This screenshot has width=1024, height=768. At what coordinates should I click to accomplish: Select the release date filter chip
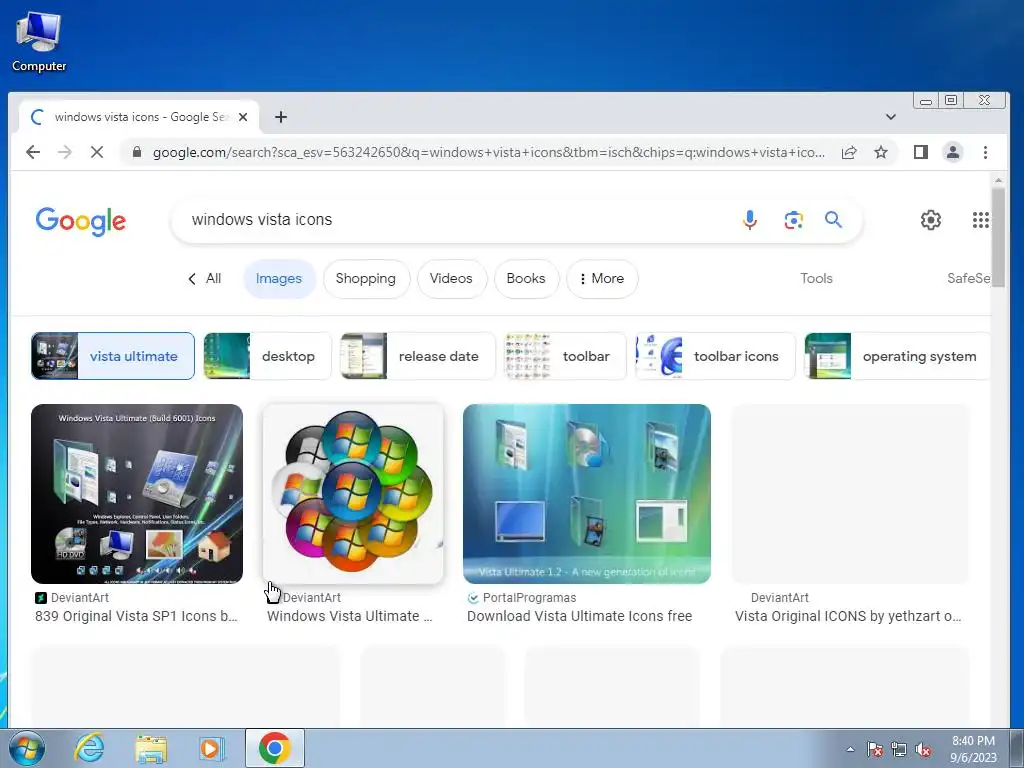pos(417,356)
